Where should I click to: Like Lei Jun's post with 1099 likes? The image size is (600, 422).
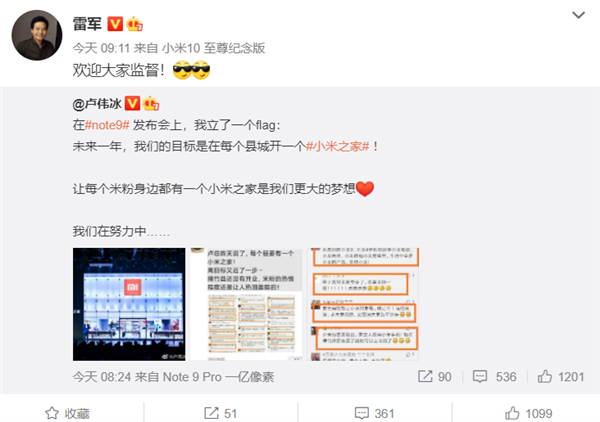528,414
